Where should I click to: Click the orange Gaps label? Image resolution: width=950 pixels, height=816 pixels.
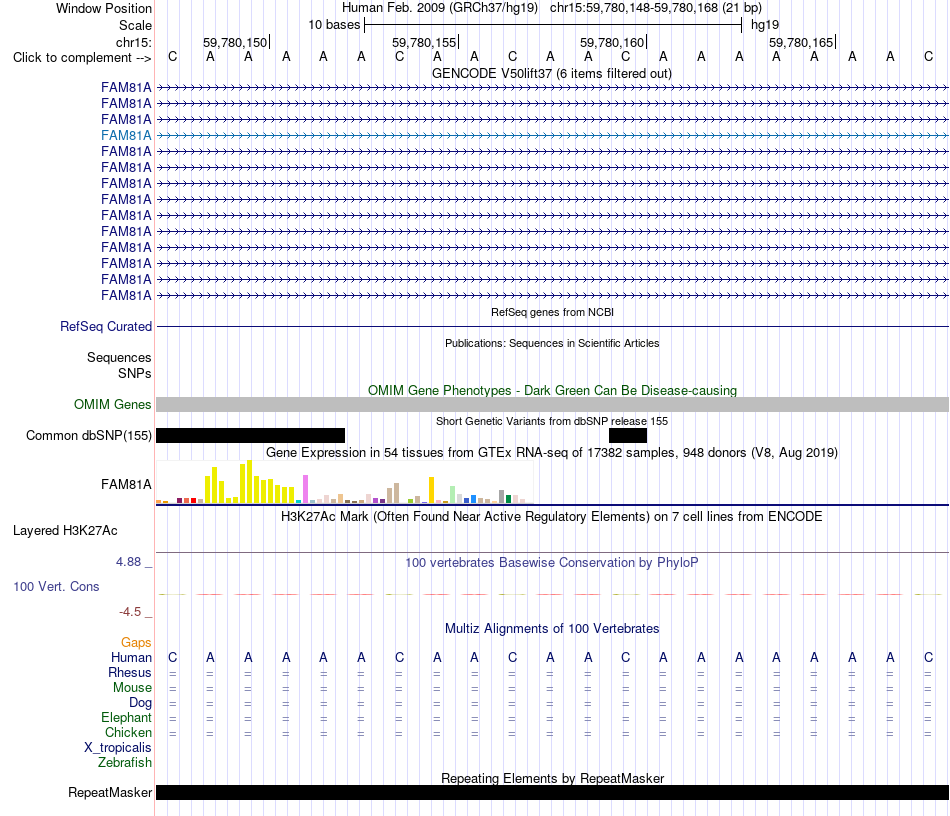136,642
